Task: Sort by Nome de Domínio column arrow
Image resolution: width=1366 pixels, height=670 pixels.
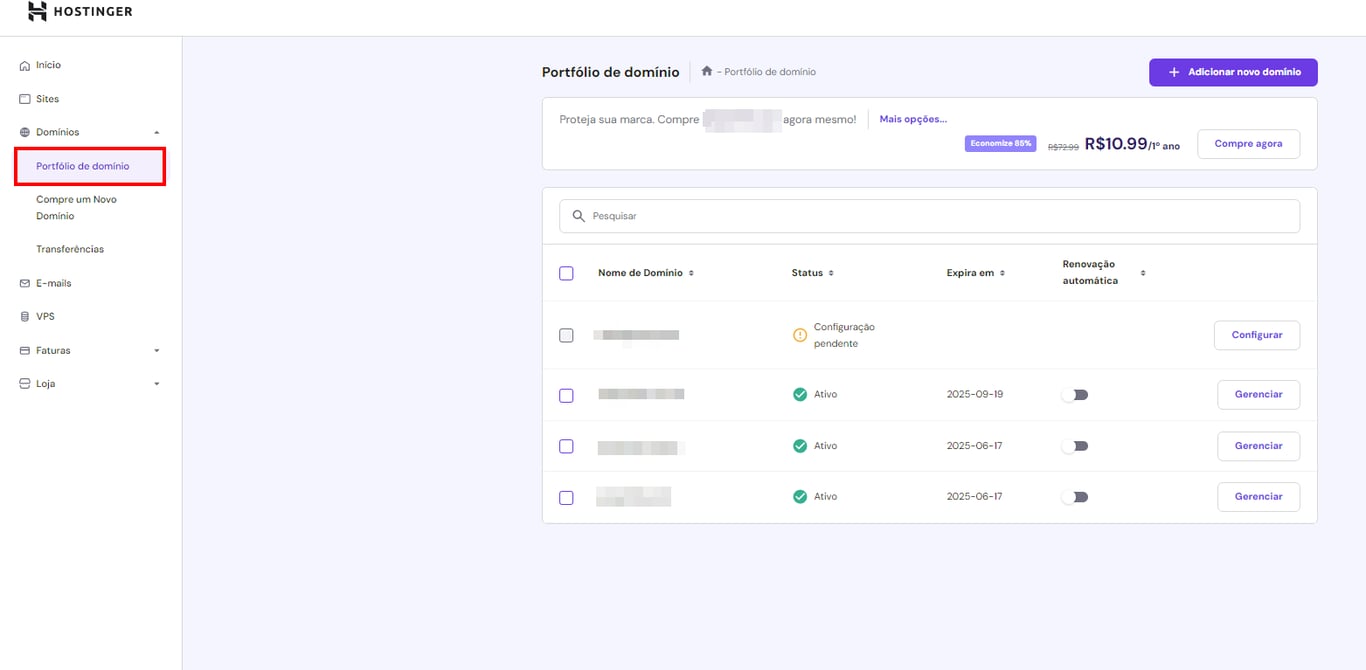Action: pyautogui.click(x=691, y=273)
